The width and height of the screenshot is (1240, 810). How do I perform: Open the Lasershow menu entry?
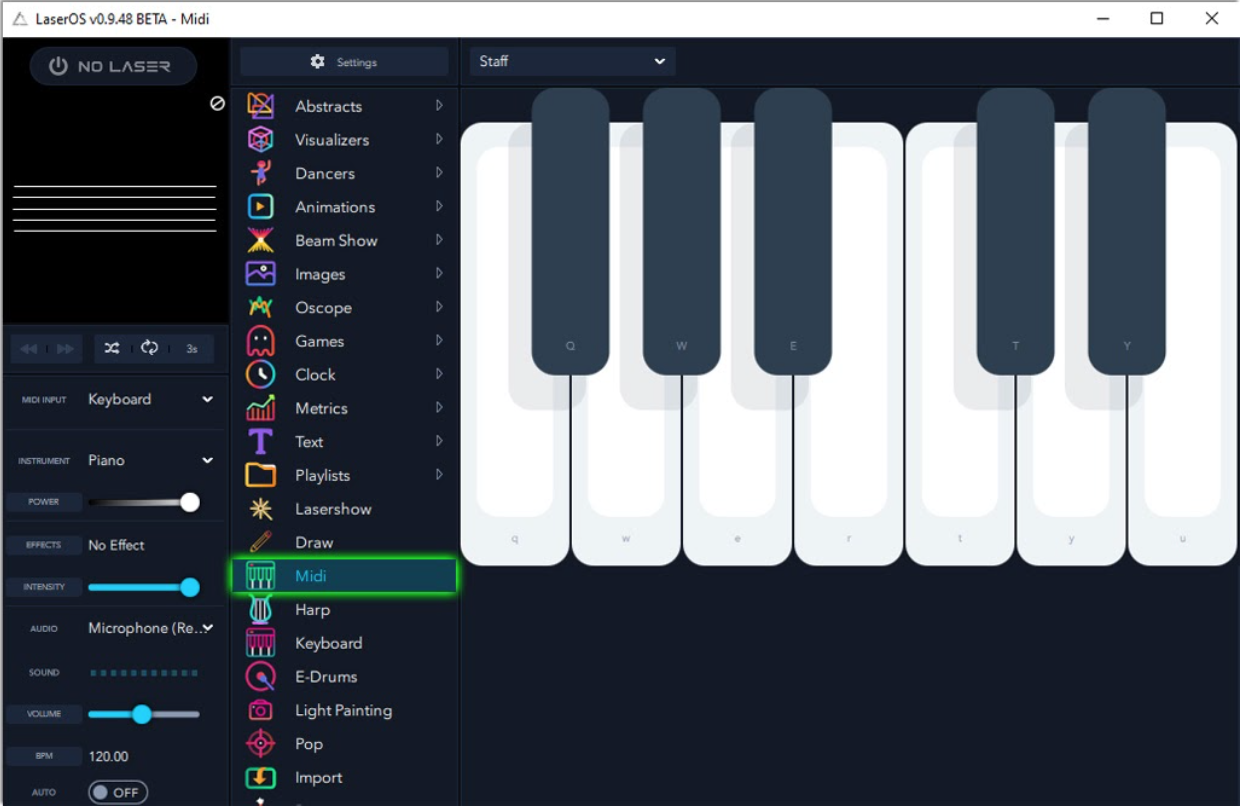(x=333, y=509)
